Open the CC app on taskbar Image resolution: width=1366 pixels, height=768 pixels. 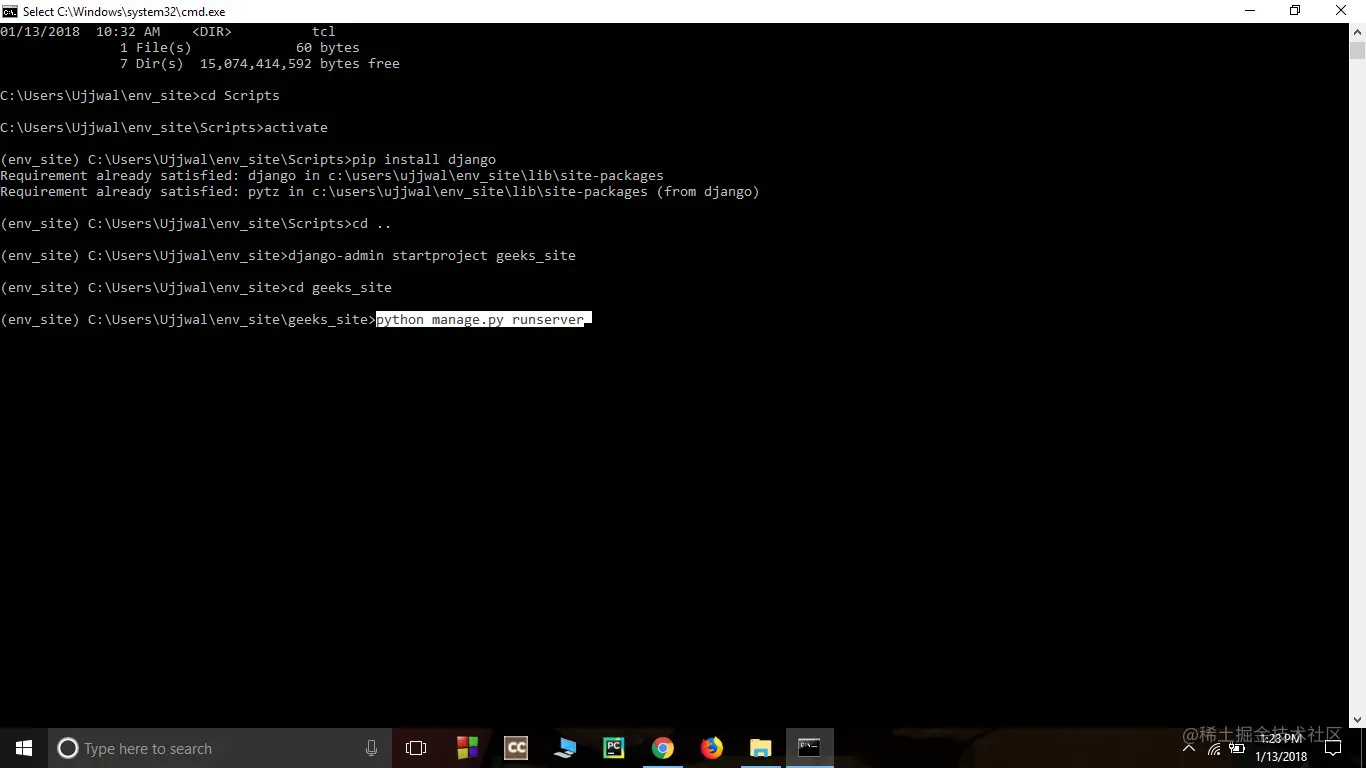516,748
